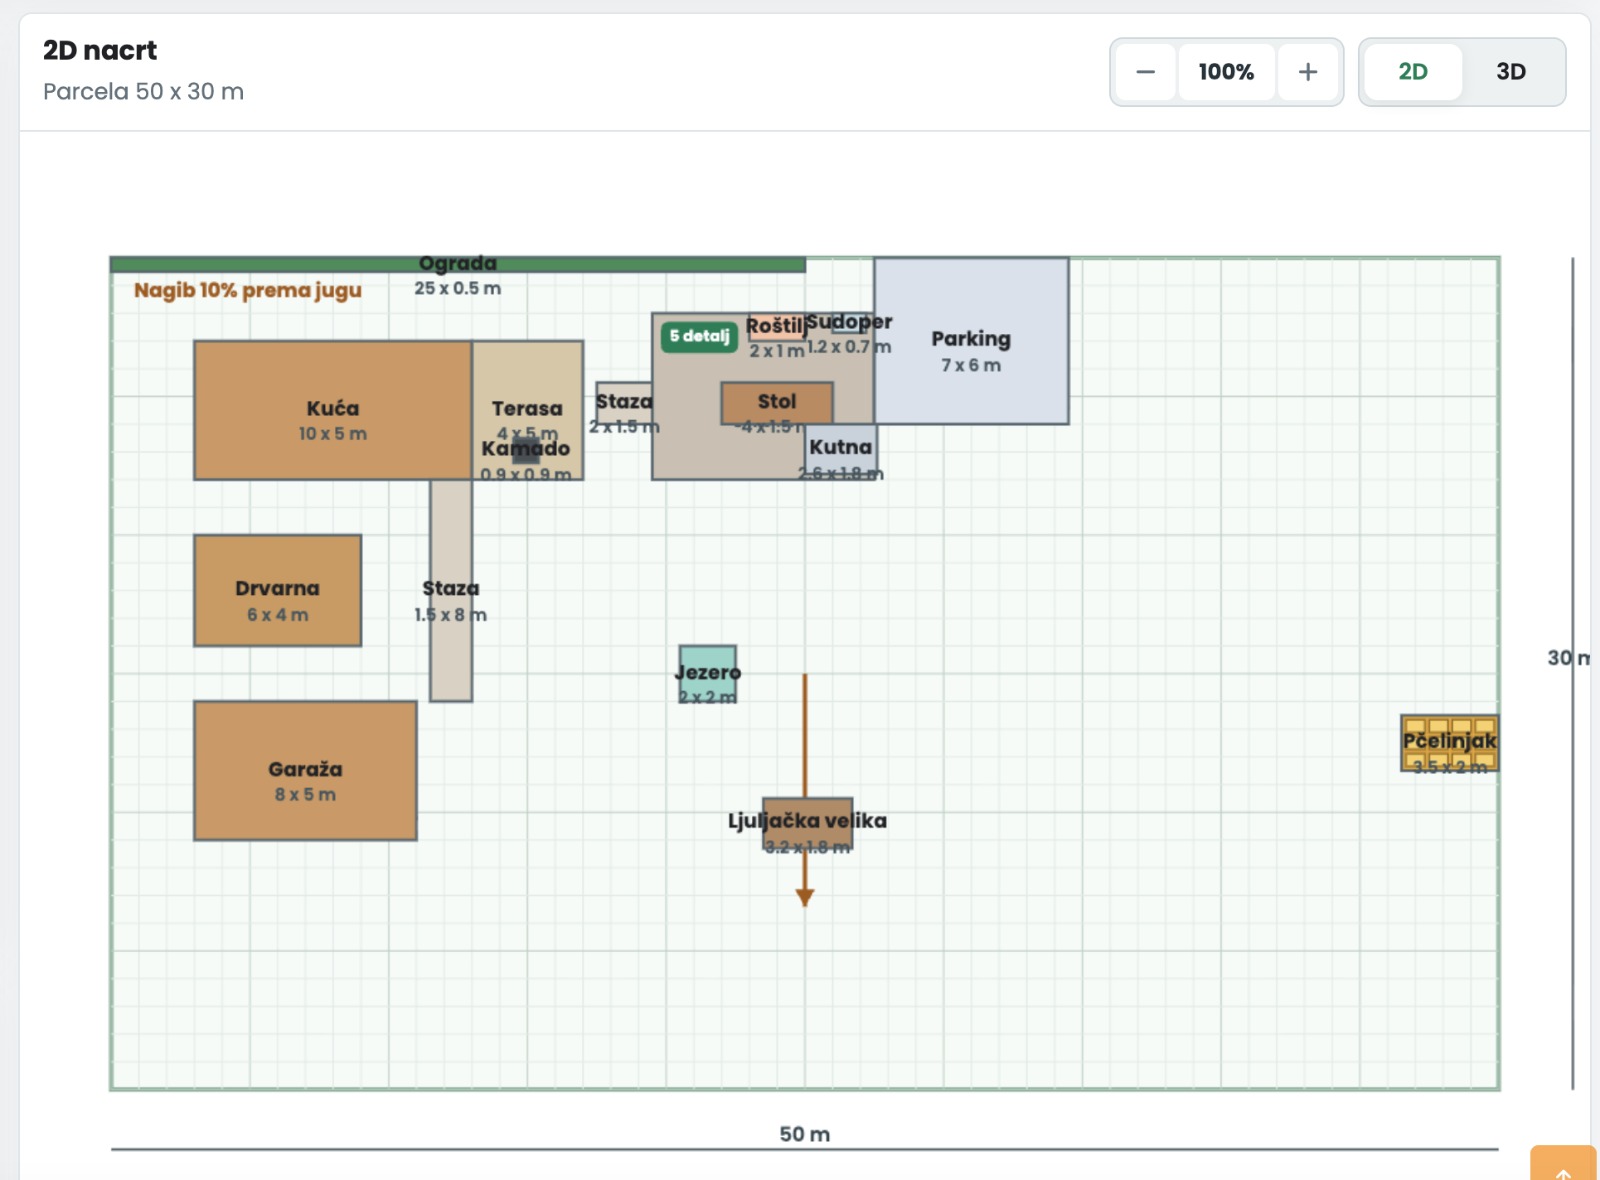
Task: Click the 'Parcela 50 x 30 m' subtitle
Action: point(143,91)
